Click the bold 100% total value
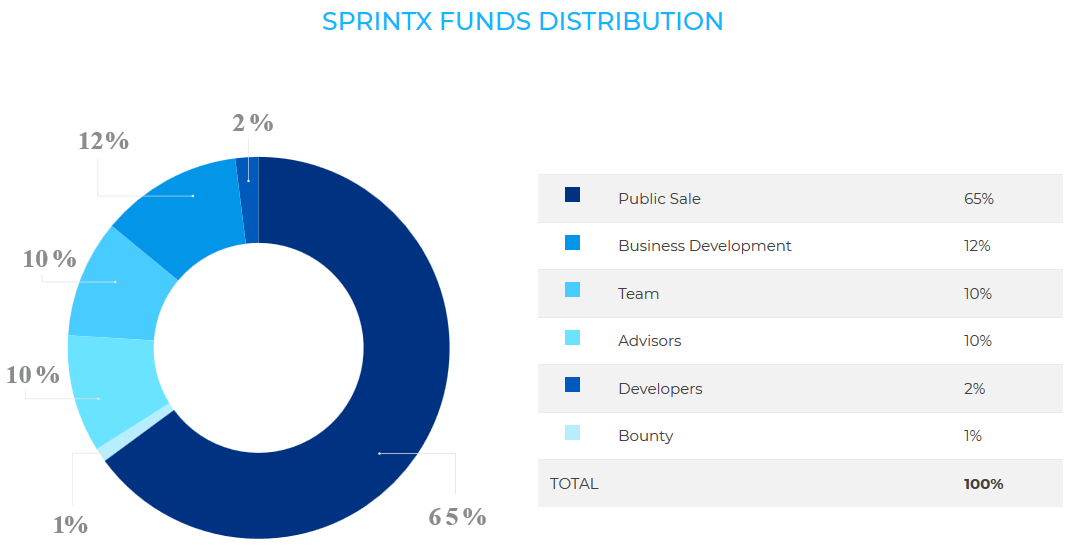Screen dimensions: 1070x551 point(983,484)
